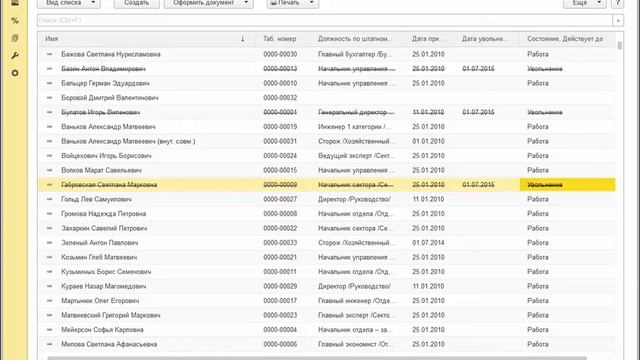
Task: Click tab number 0000-00019
Action: pos(280,127)
